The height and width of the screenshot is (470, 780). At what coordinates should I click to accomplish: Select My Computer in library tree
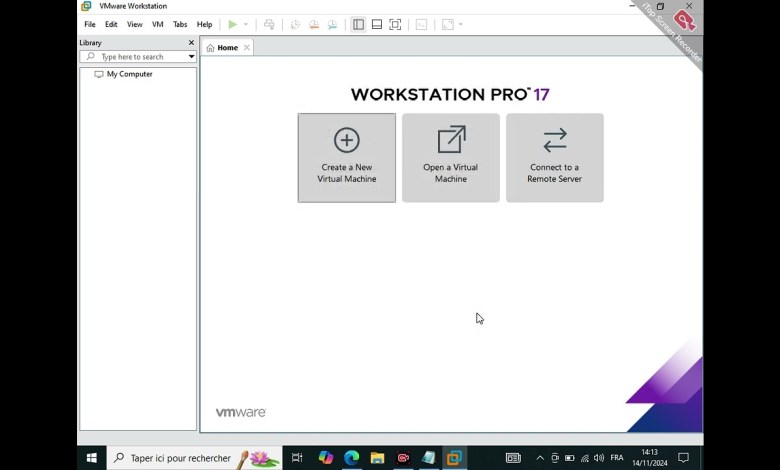click(x=129, y=74)
